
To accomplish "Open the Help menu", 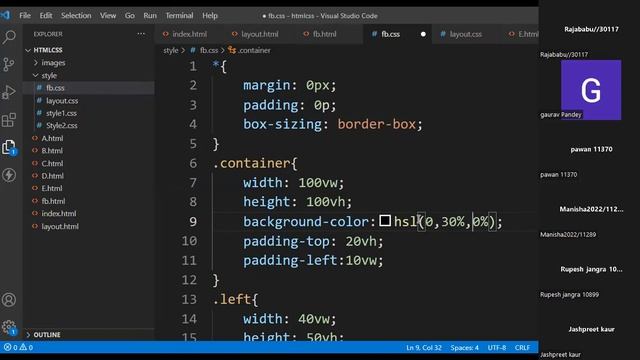I will coord(210,16).
